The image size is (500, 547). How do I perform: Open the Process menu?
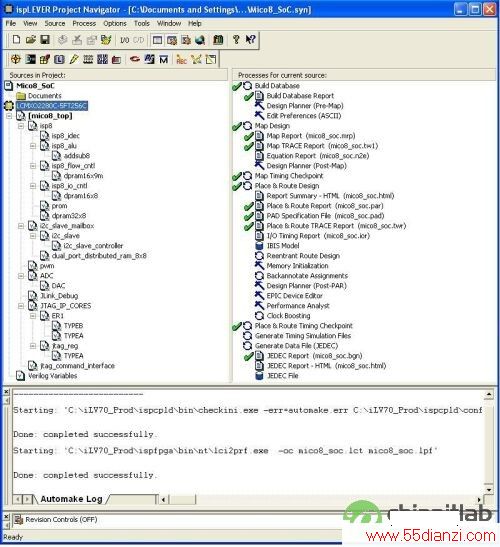[84, 23]
